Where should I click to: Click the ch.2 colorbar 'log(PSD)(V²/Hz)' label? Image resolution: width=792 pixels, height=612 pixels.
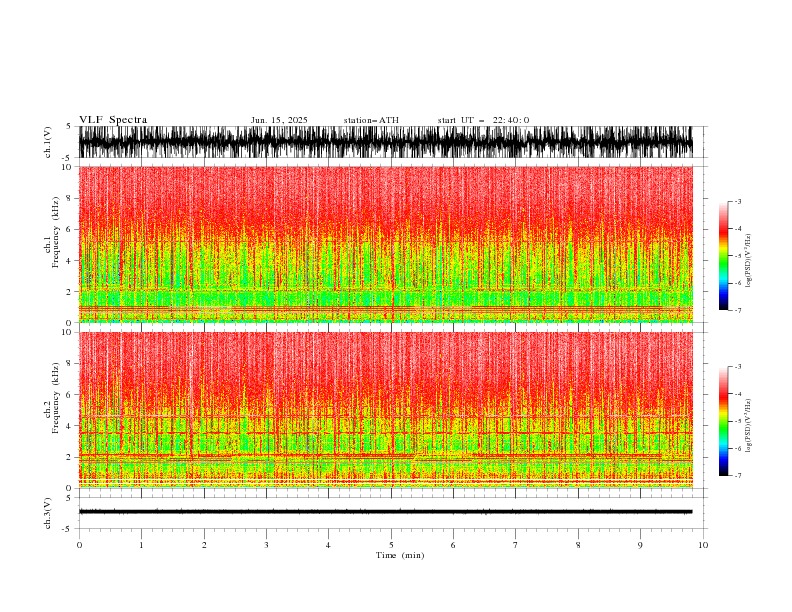(748, 425)
